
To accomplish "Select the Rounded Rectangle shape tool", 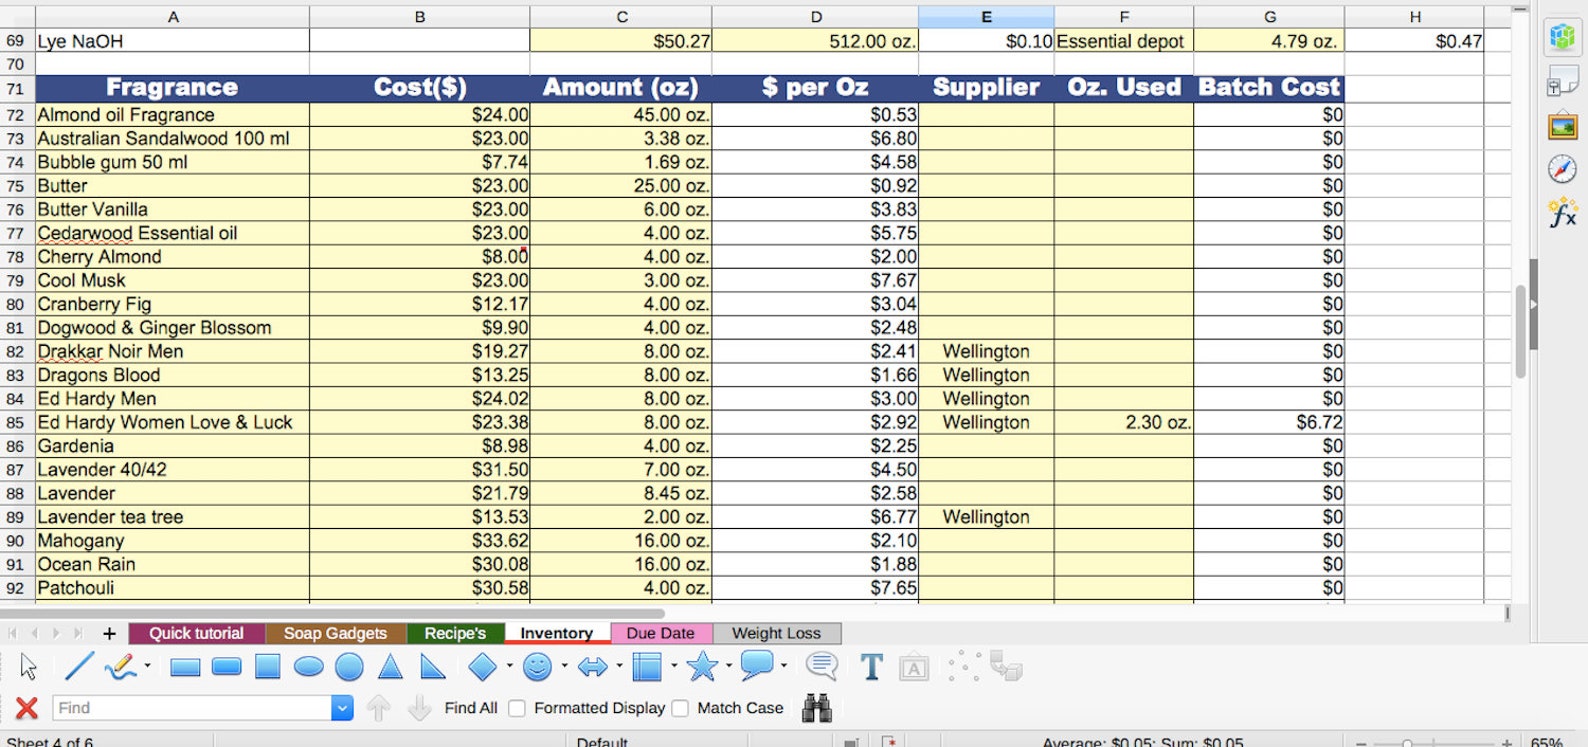I will (227, 667).
